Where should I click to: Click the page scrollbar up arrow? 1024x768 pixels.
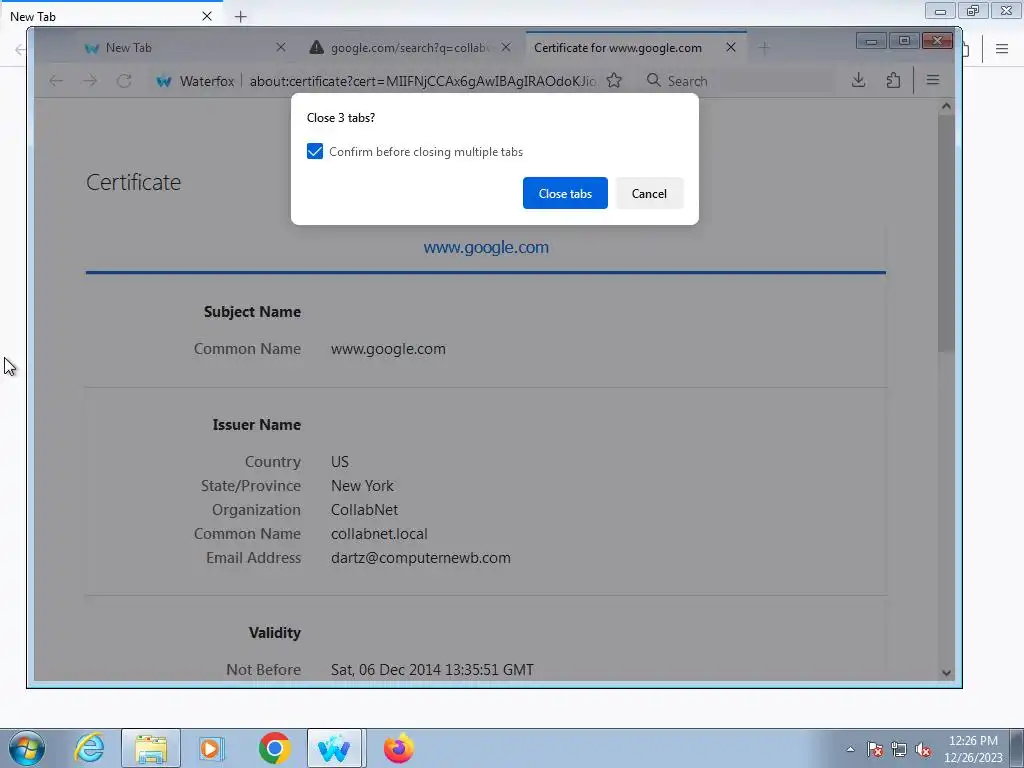946,106
